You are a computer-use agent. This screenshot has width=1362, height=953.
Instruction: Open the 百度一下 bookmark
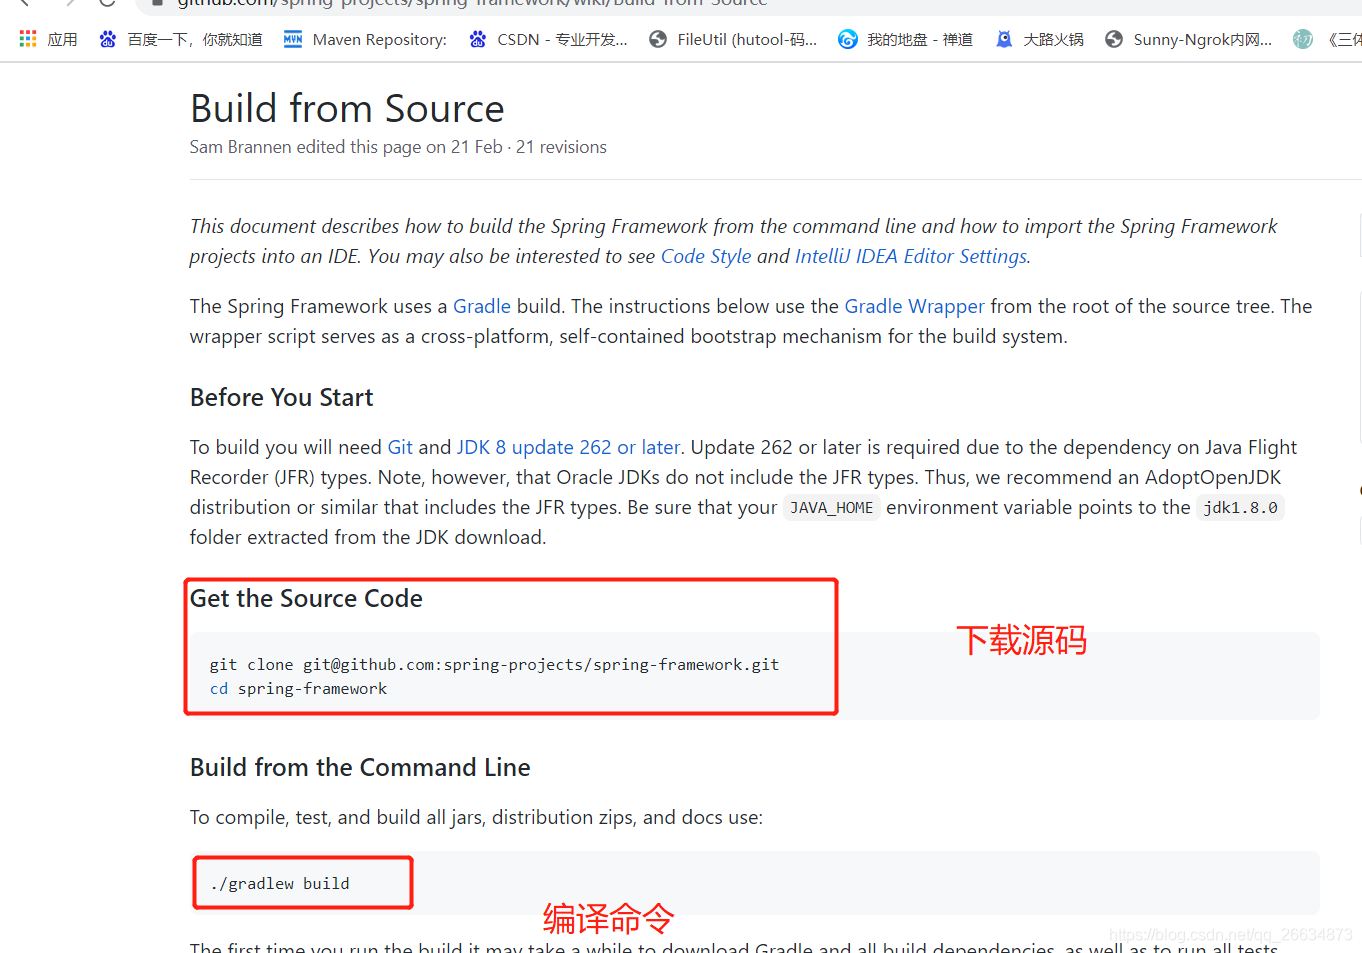click(x=181, y=39)
